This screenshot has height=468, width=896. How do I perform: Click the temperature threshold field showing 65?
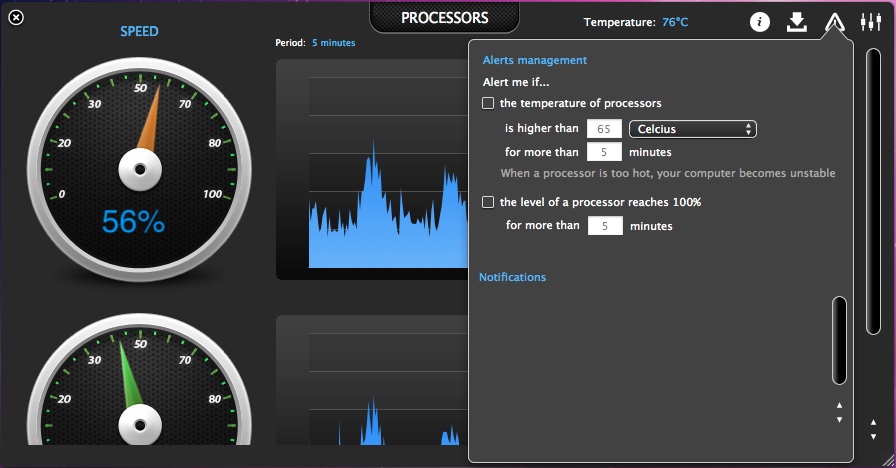pos(604,129)
